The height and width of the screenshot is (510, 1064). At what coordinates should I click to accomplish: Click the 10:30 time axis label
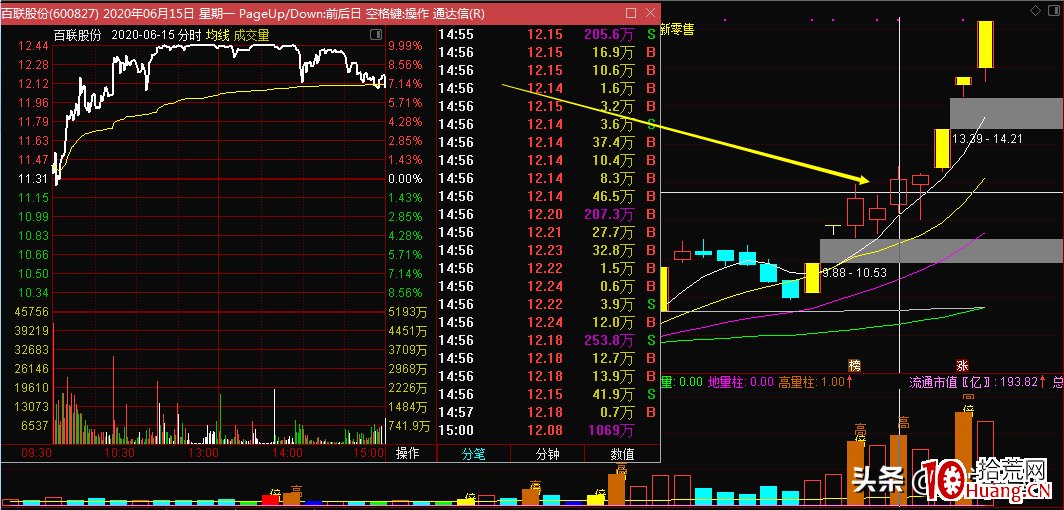(120, 452)
